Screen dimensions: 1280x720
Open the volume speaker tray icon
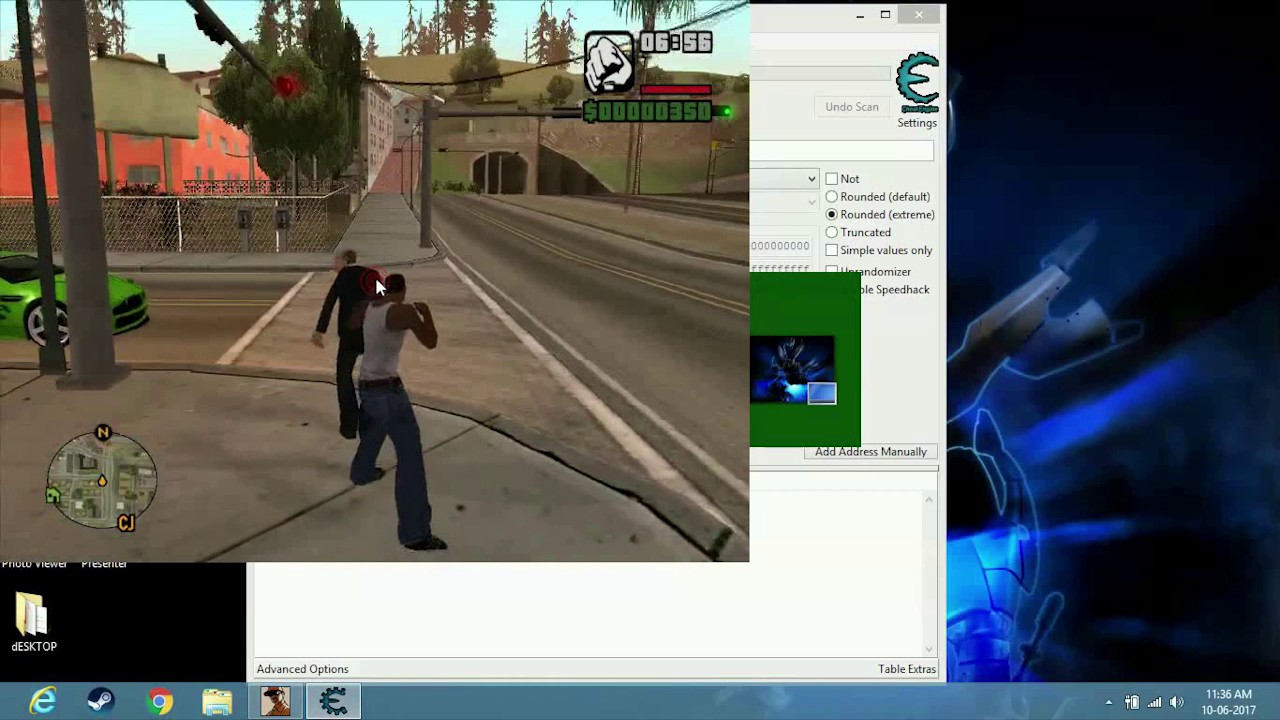point(1177,702)
